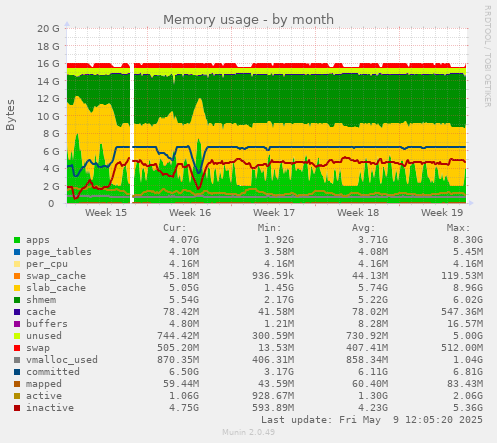Click apps max value 8.30G
Image resolution: width=497 pixels, height=443 pixels.
(x=468, y=240)
